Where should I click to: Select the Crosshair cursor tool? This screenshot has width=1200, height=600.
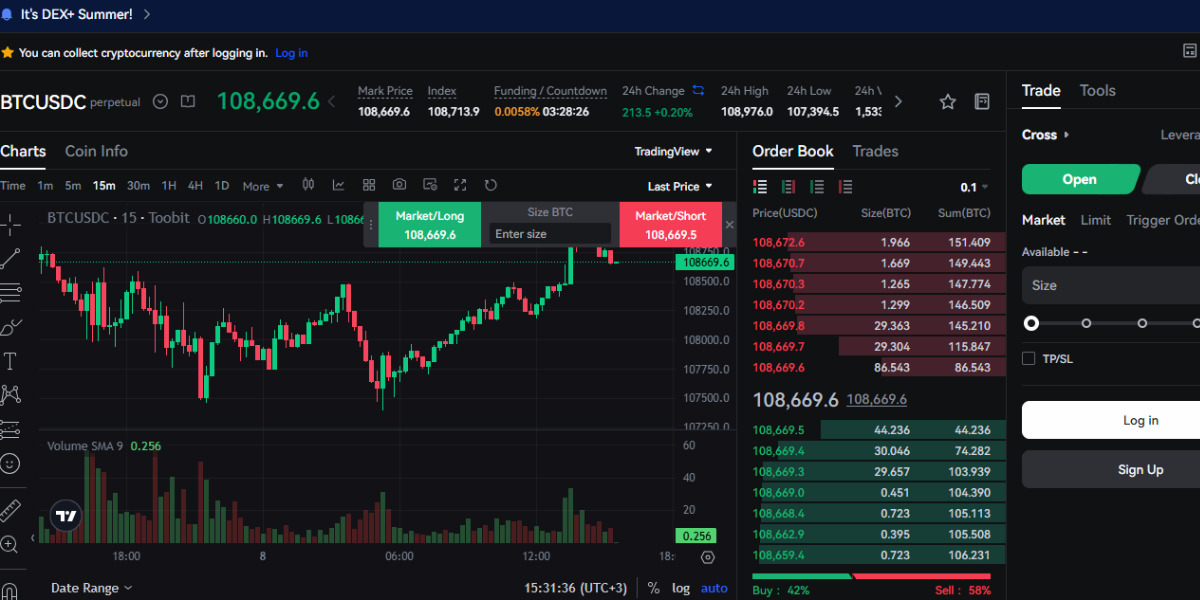12,224
